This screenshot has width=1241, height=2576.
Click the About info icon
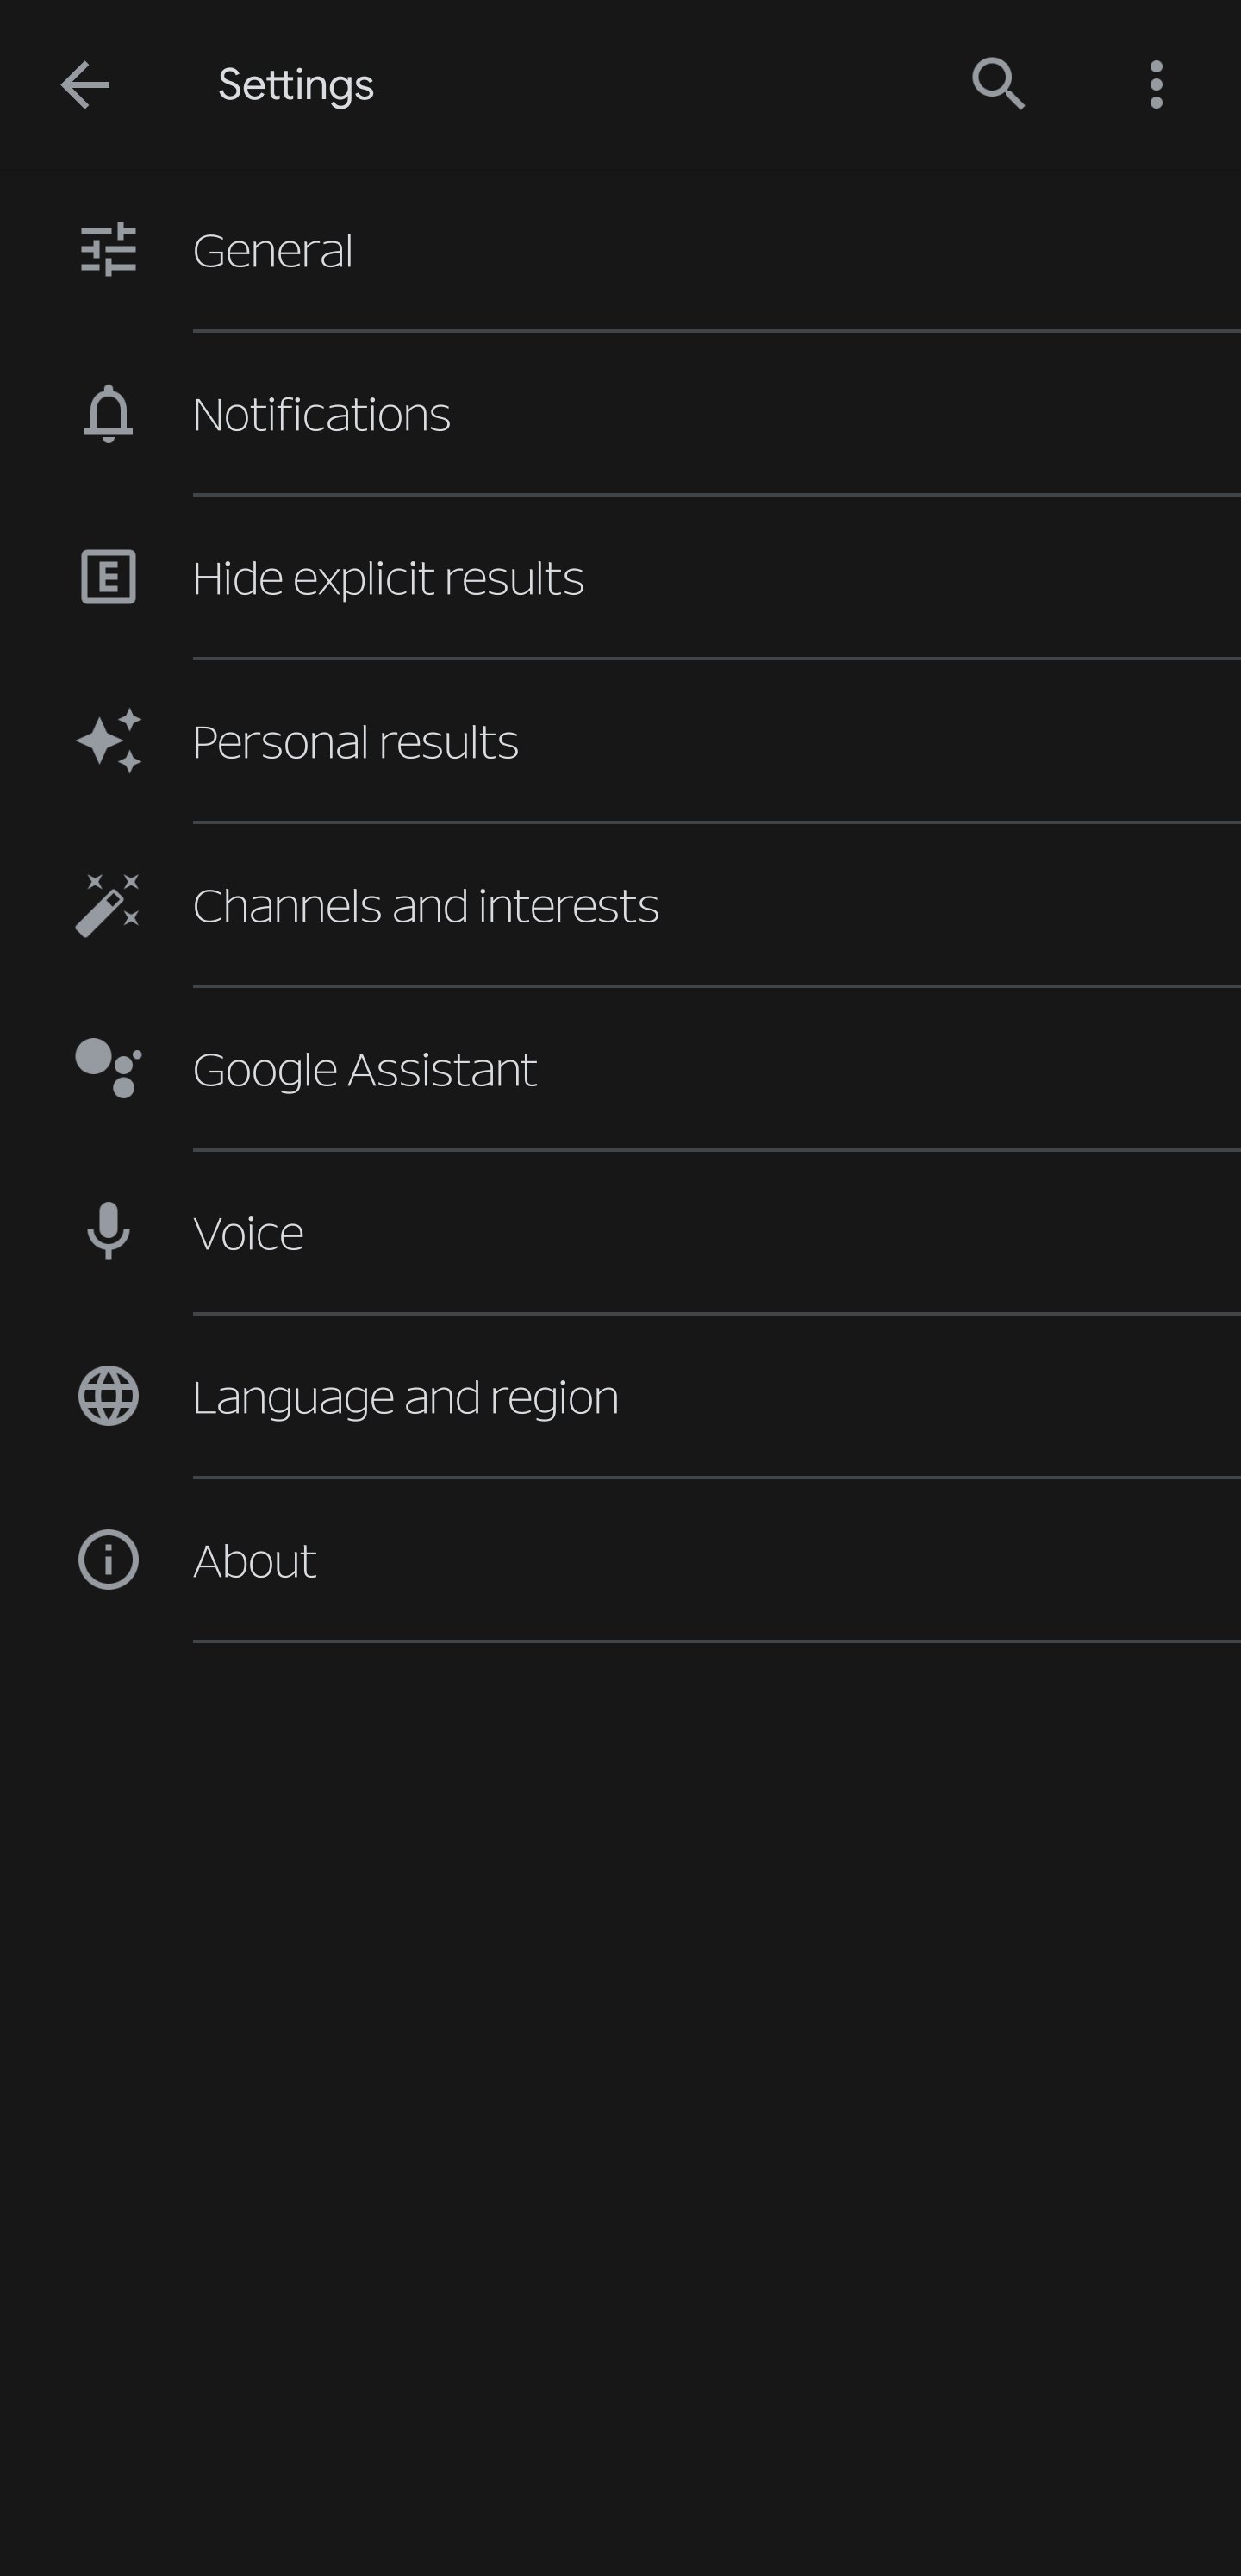tap(108, 1560)
